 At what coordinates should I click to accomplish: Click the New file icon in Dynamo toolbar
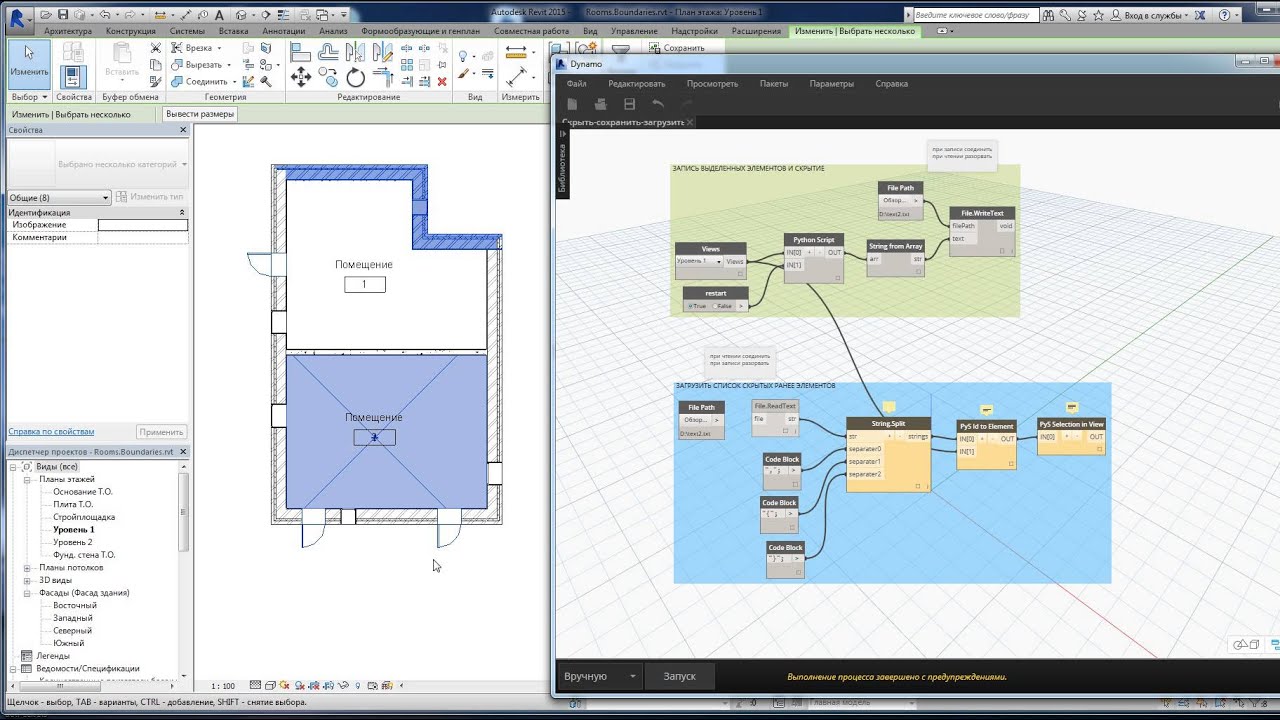tap(573, 104)
